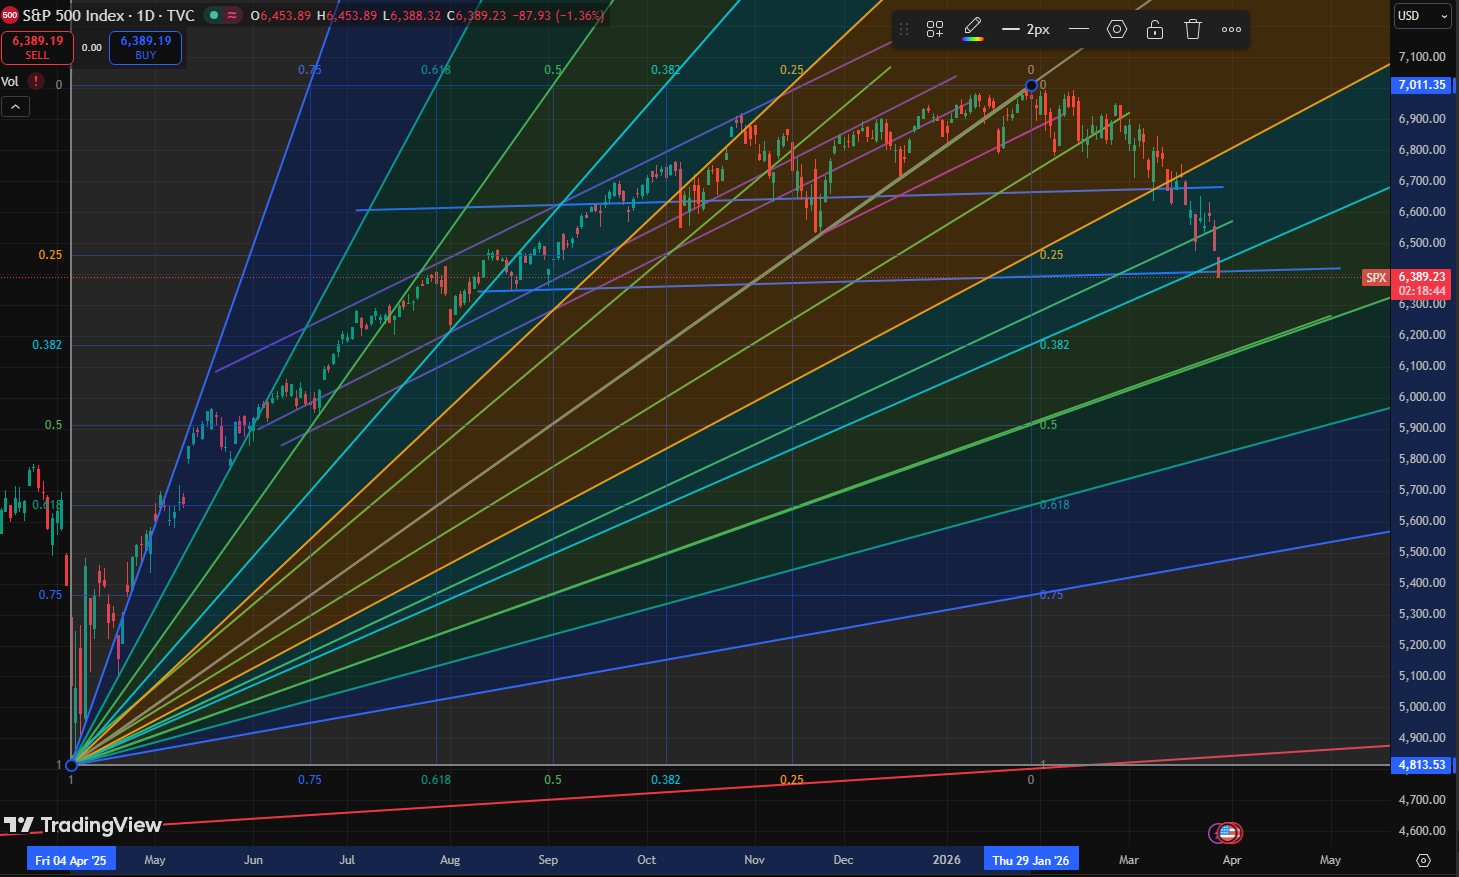Click the Vol red error exclamation icon
1459x877 pixels.
tap(37, 81)
